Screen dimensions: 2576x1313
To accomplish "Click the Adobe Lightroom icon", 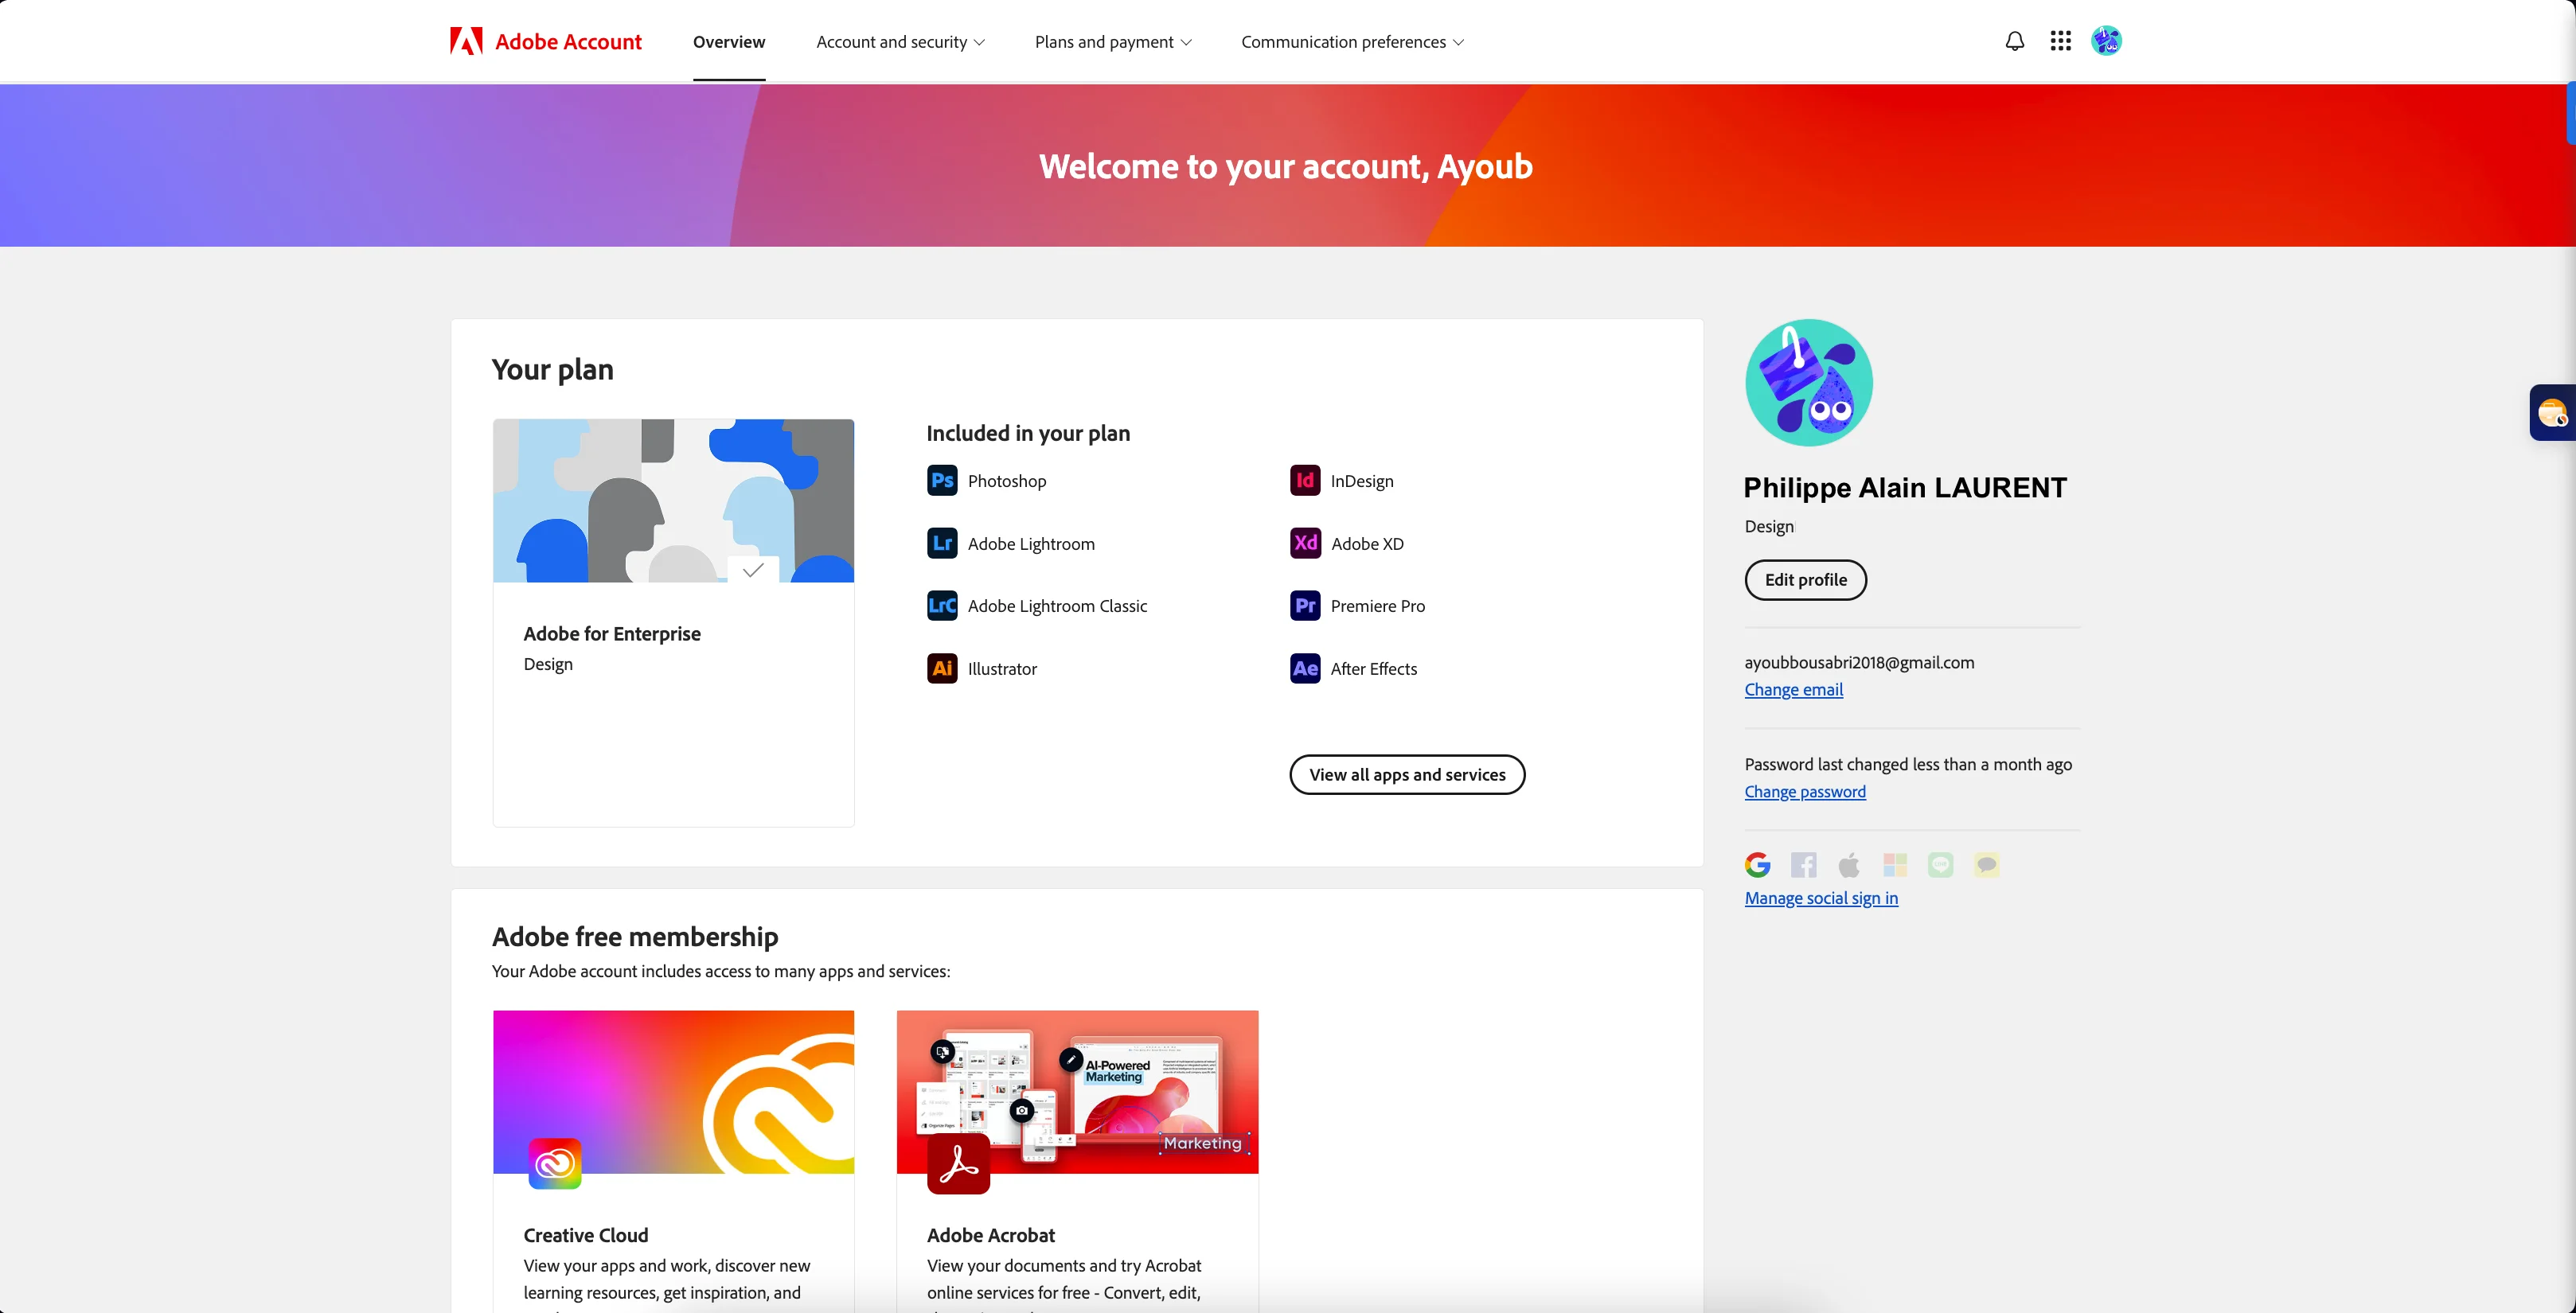I will 941,543.
